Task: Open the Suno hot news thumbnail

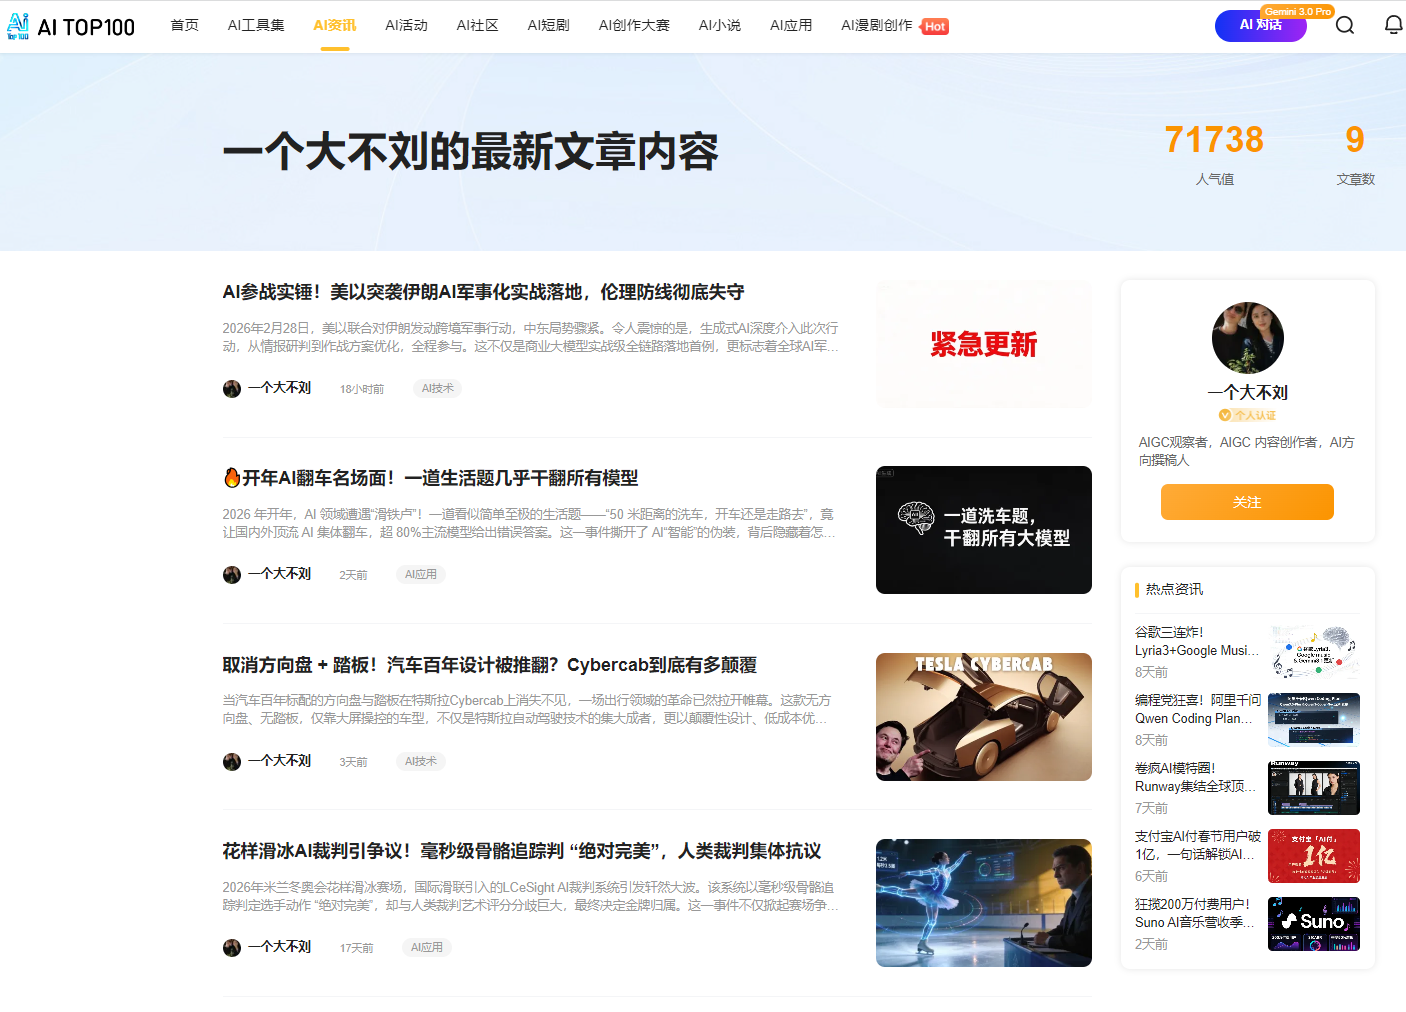Action: pos(1313,923)
